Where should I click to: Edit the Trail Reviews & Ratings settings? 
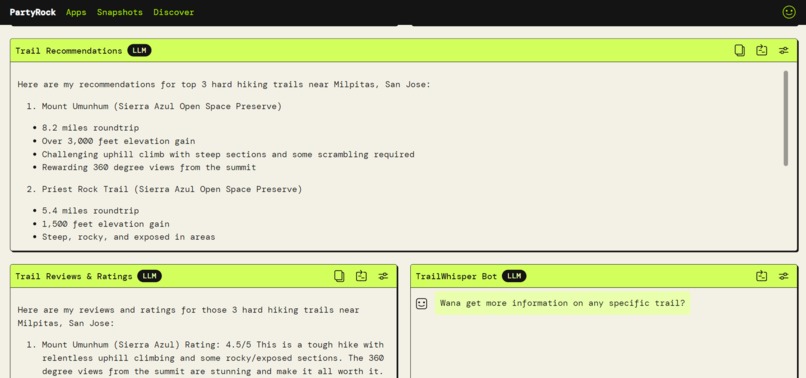tap(383, 276)
